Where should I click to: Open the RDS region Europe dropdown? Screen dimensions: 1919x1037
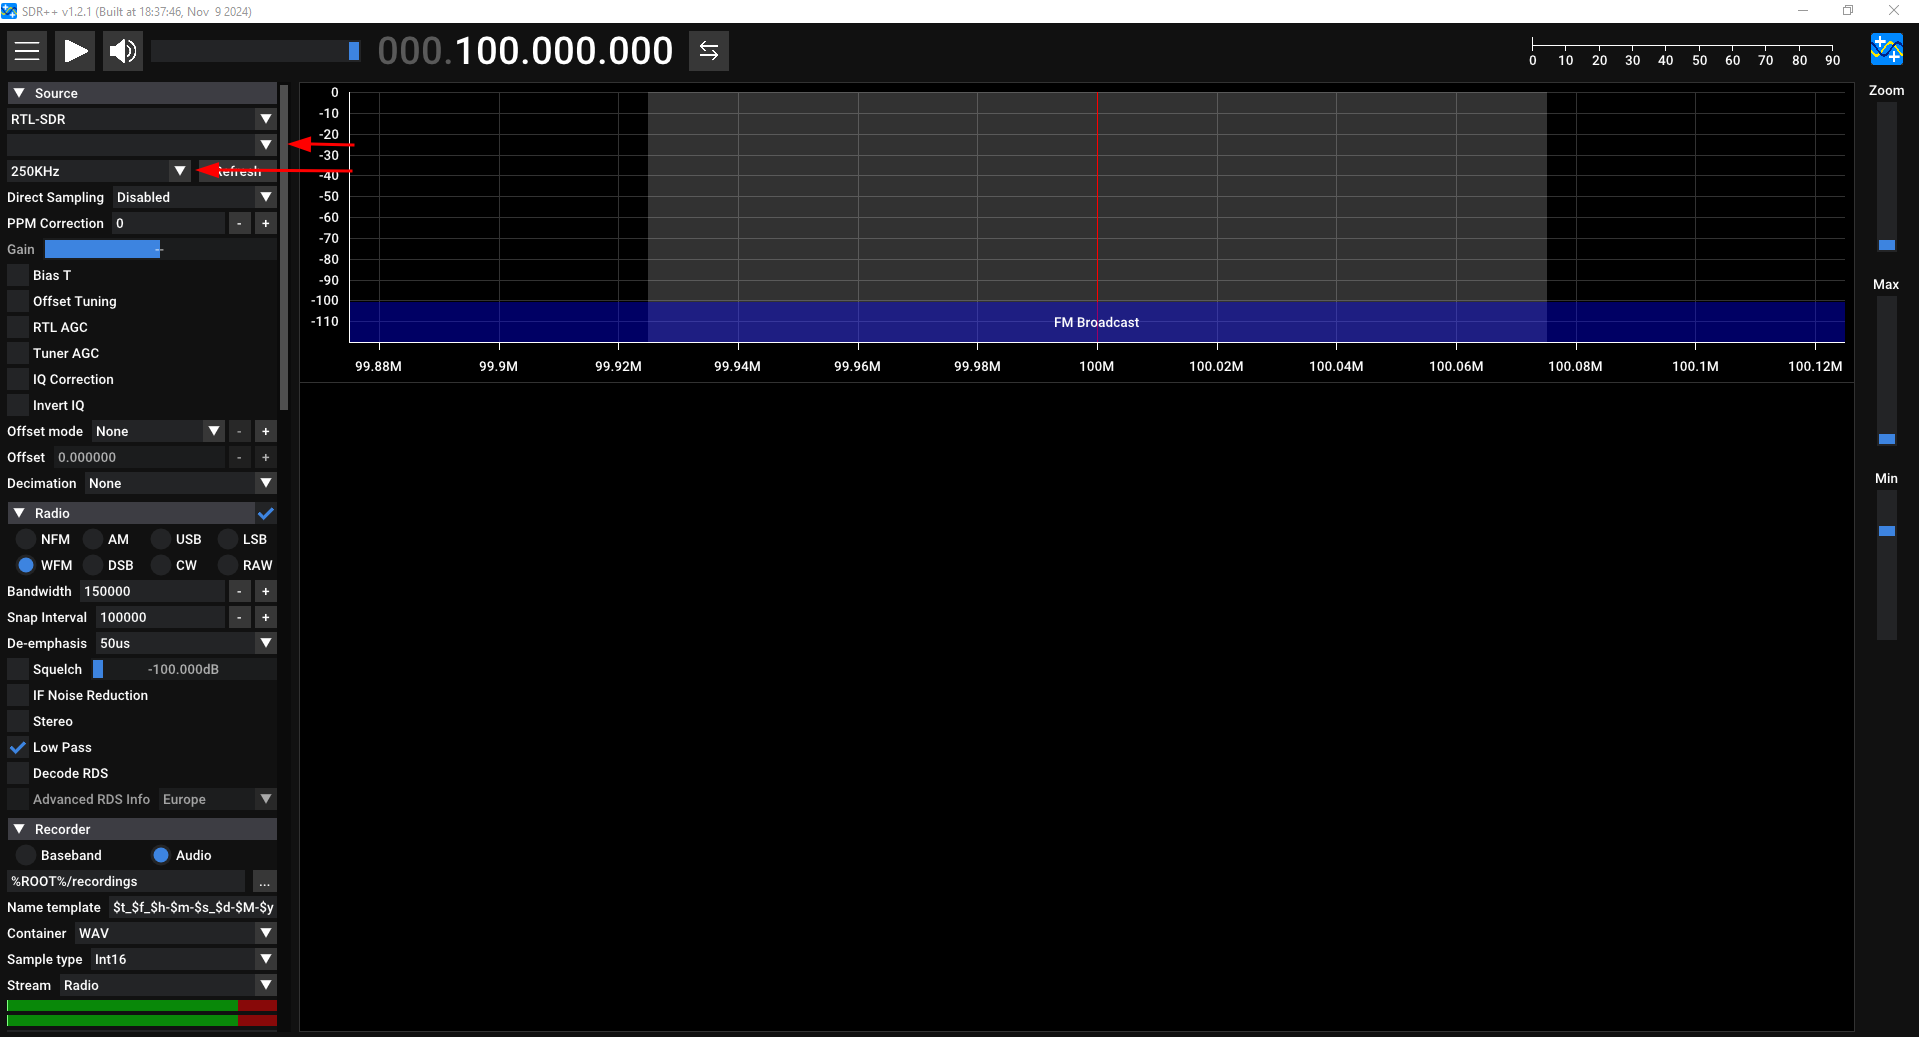click(x=218, y=799)
